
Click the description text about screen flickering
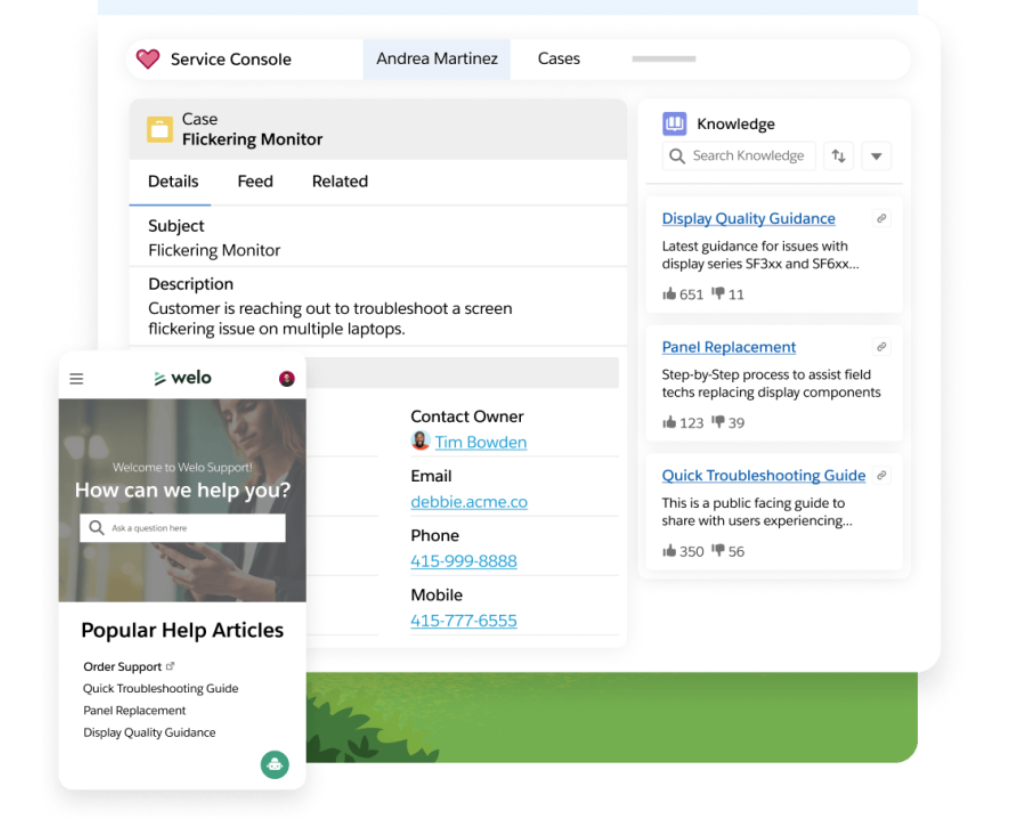(x=330, y=319)
